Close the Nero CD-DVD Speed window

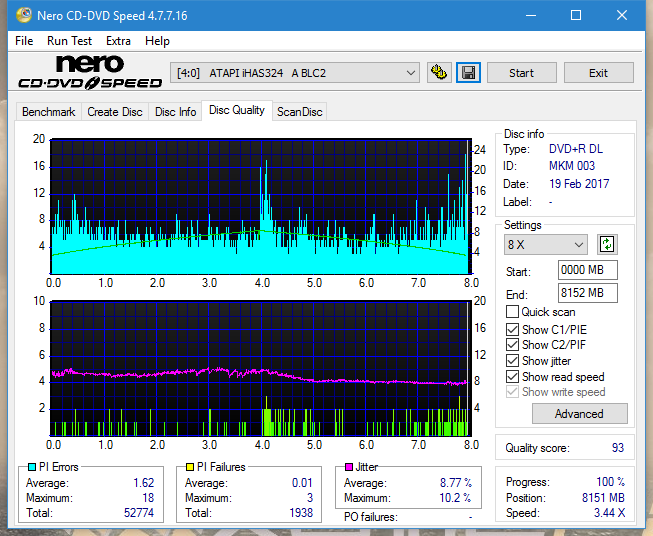coord(622,15)
